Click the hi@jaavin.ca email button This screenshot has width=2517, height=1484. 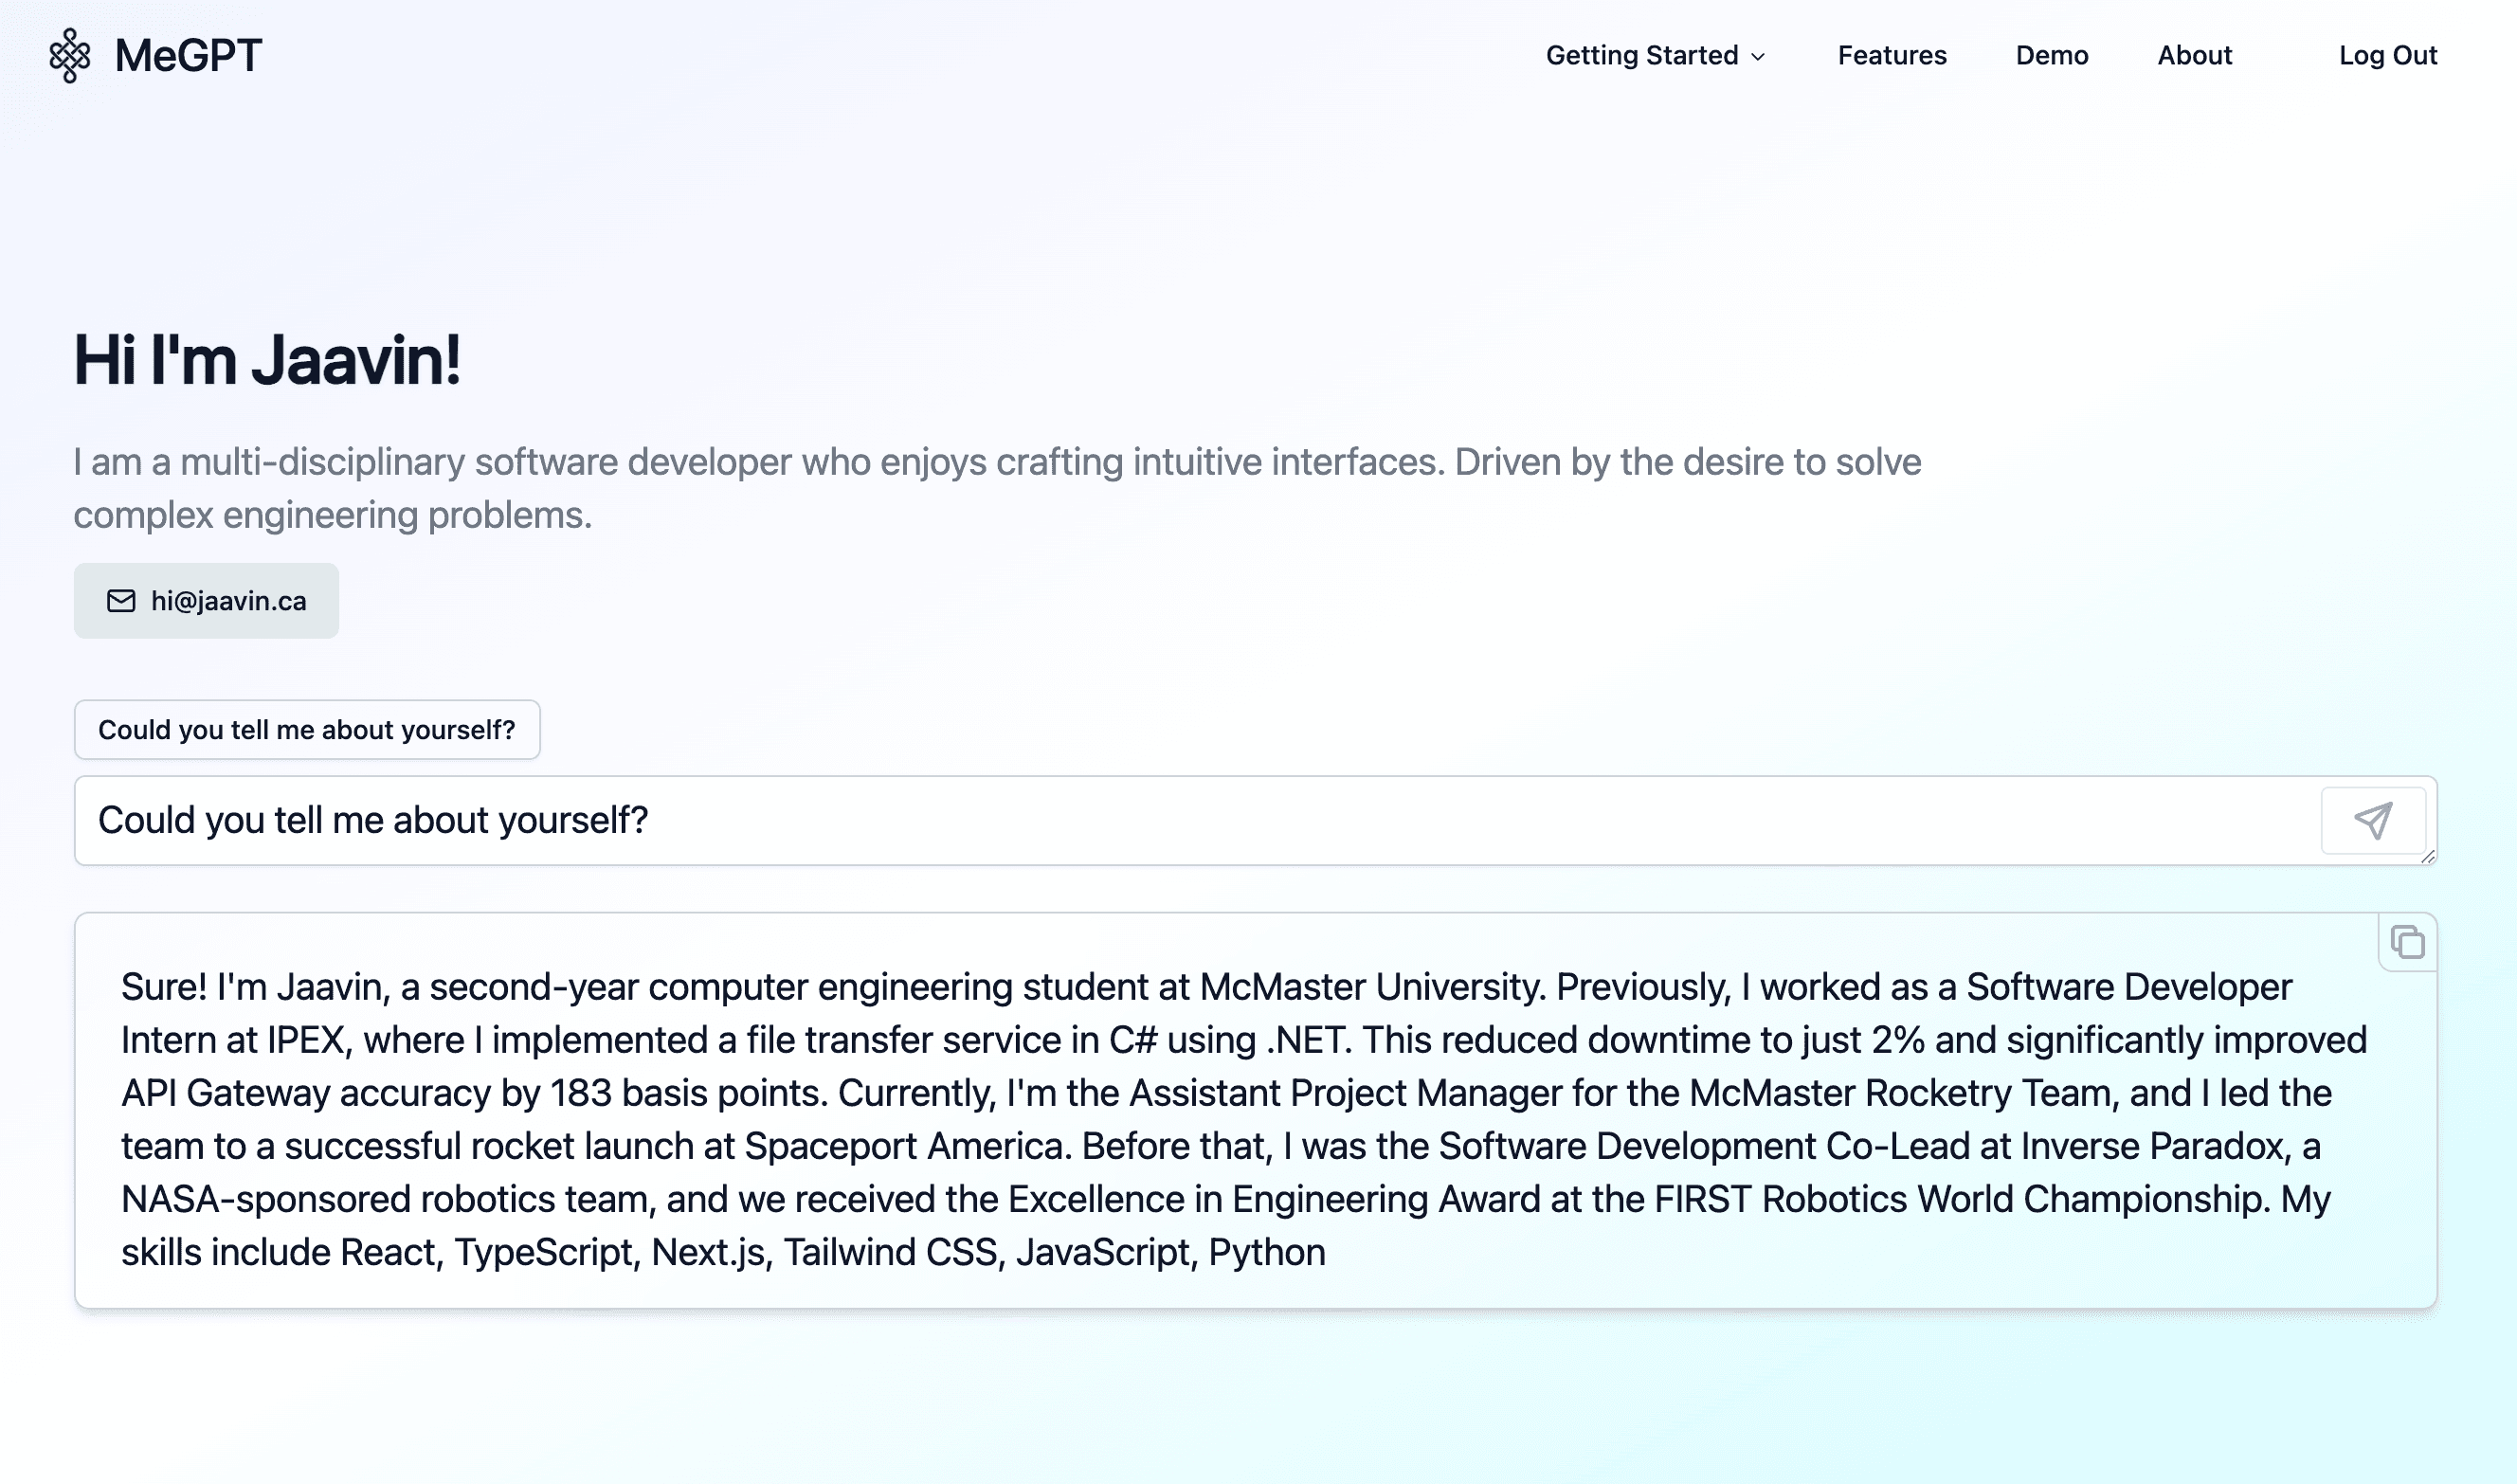206,600
